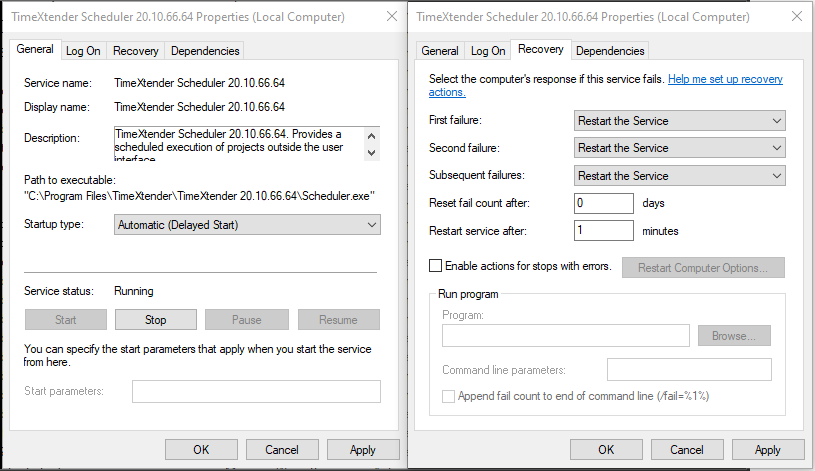
Task: Click Restart service after minutes field
Action: (604, 230)
